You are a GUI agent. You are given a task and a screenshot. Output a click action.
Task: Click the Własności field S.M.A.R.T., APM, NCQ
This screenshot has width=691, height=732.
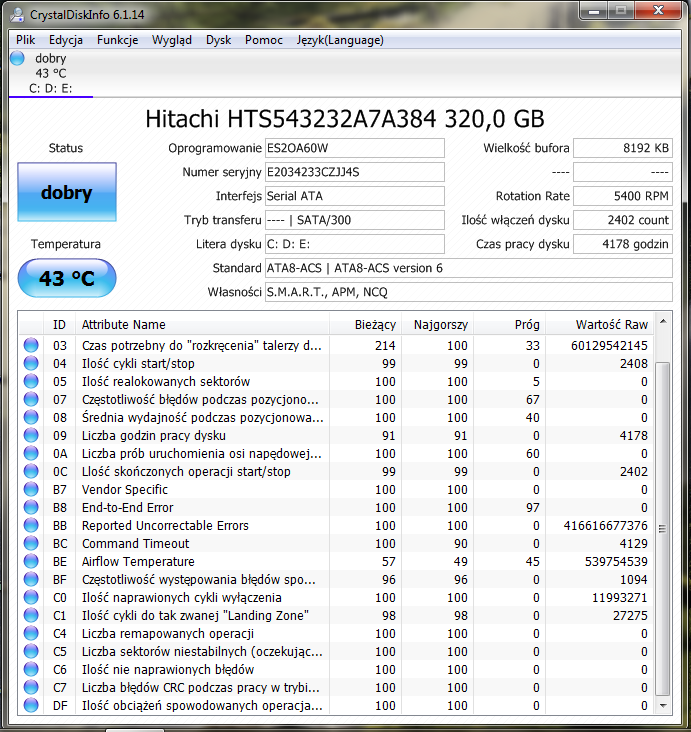[469, 292]
